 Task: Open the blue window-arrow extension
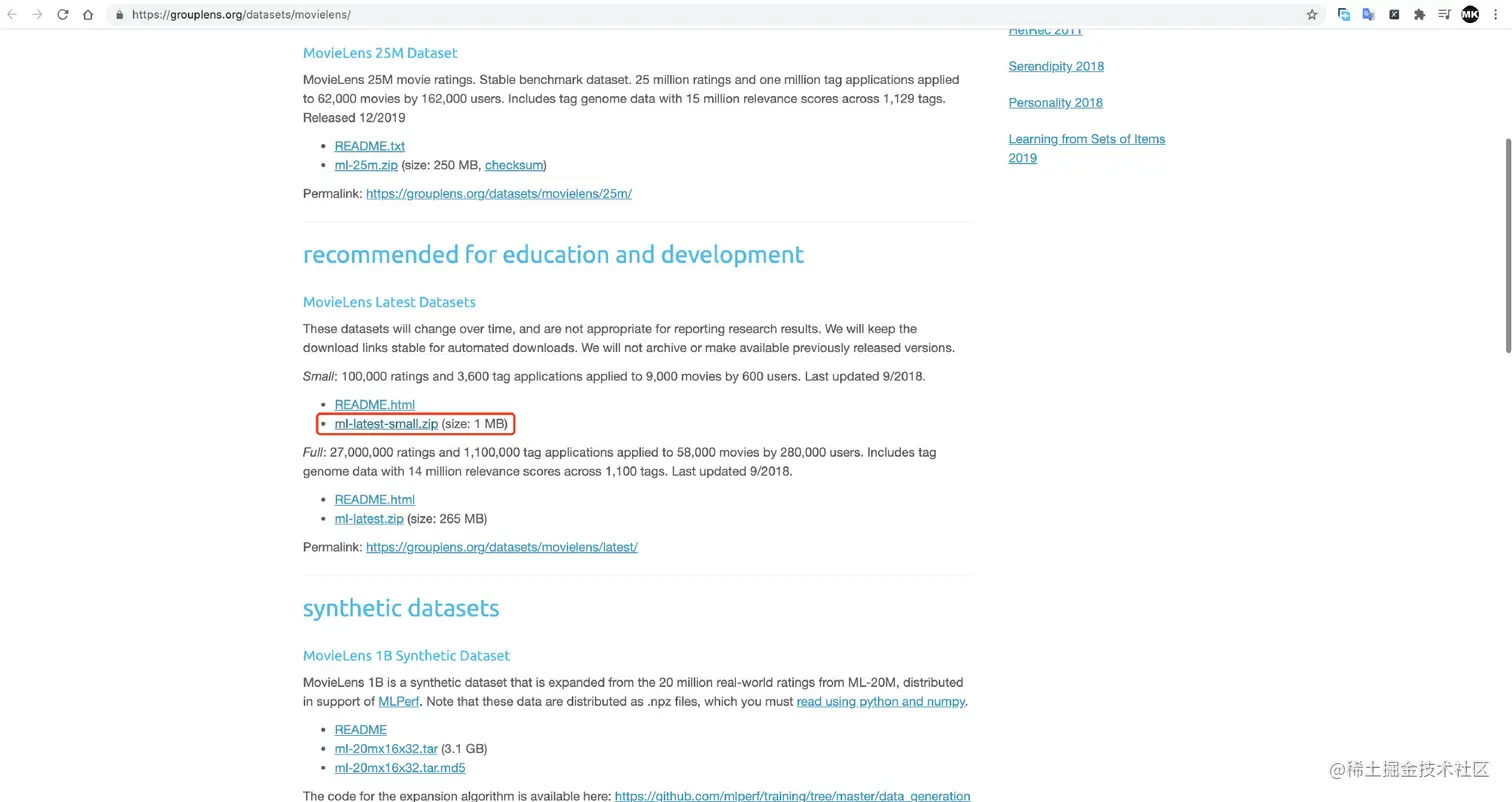[x=1344, y=15]
